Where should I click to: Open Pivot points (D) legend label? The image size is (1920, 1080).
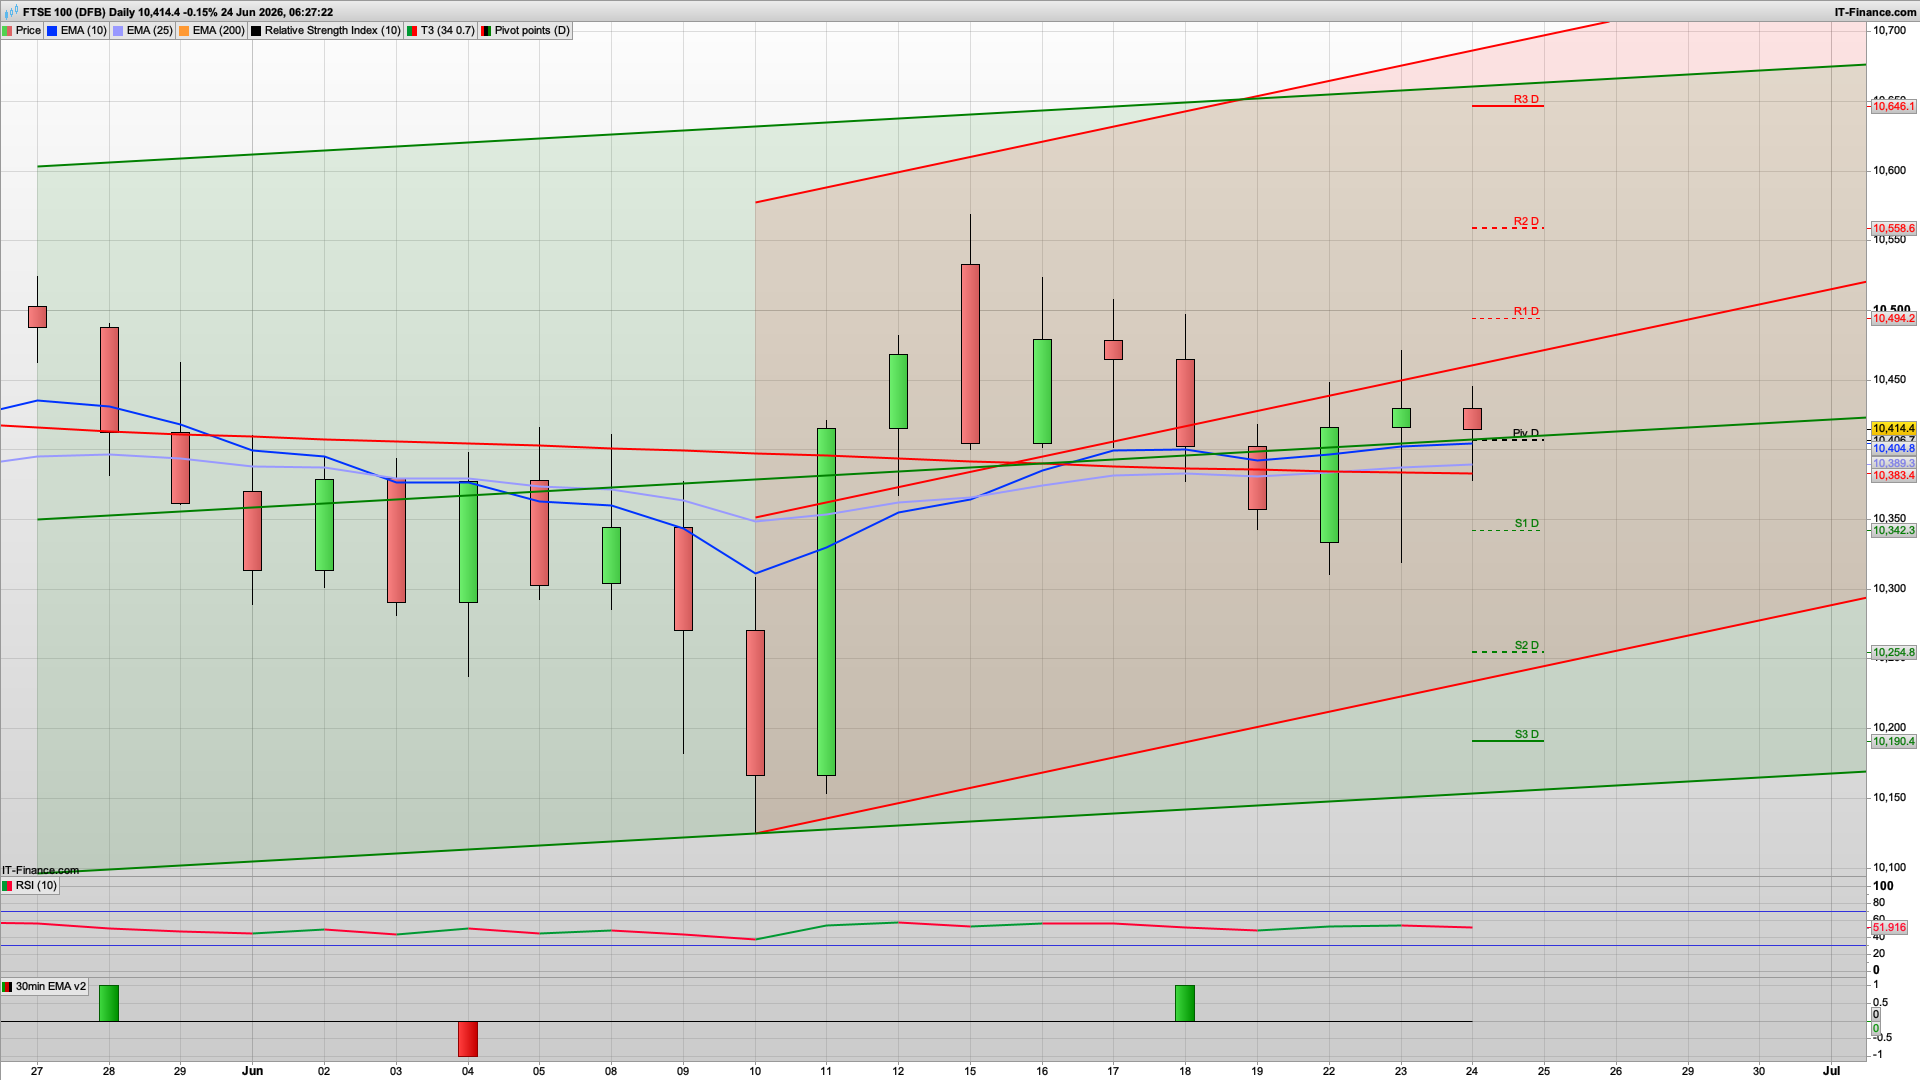point(532,31)
